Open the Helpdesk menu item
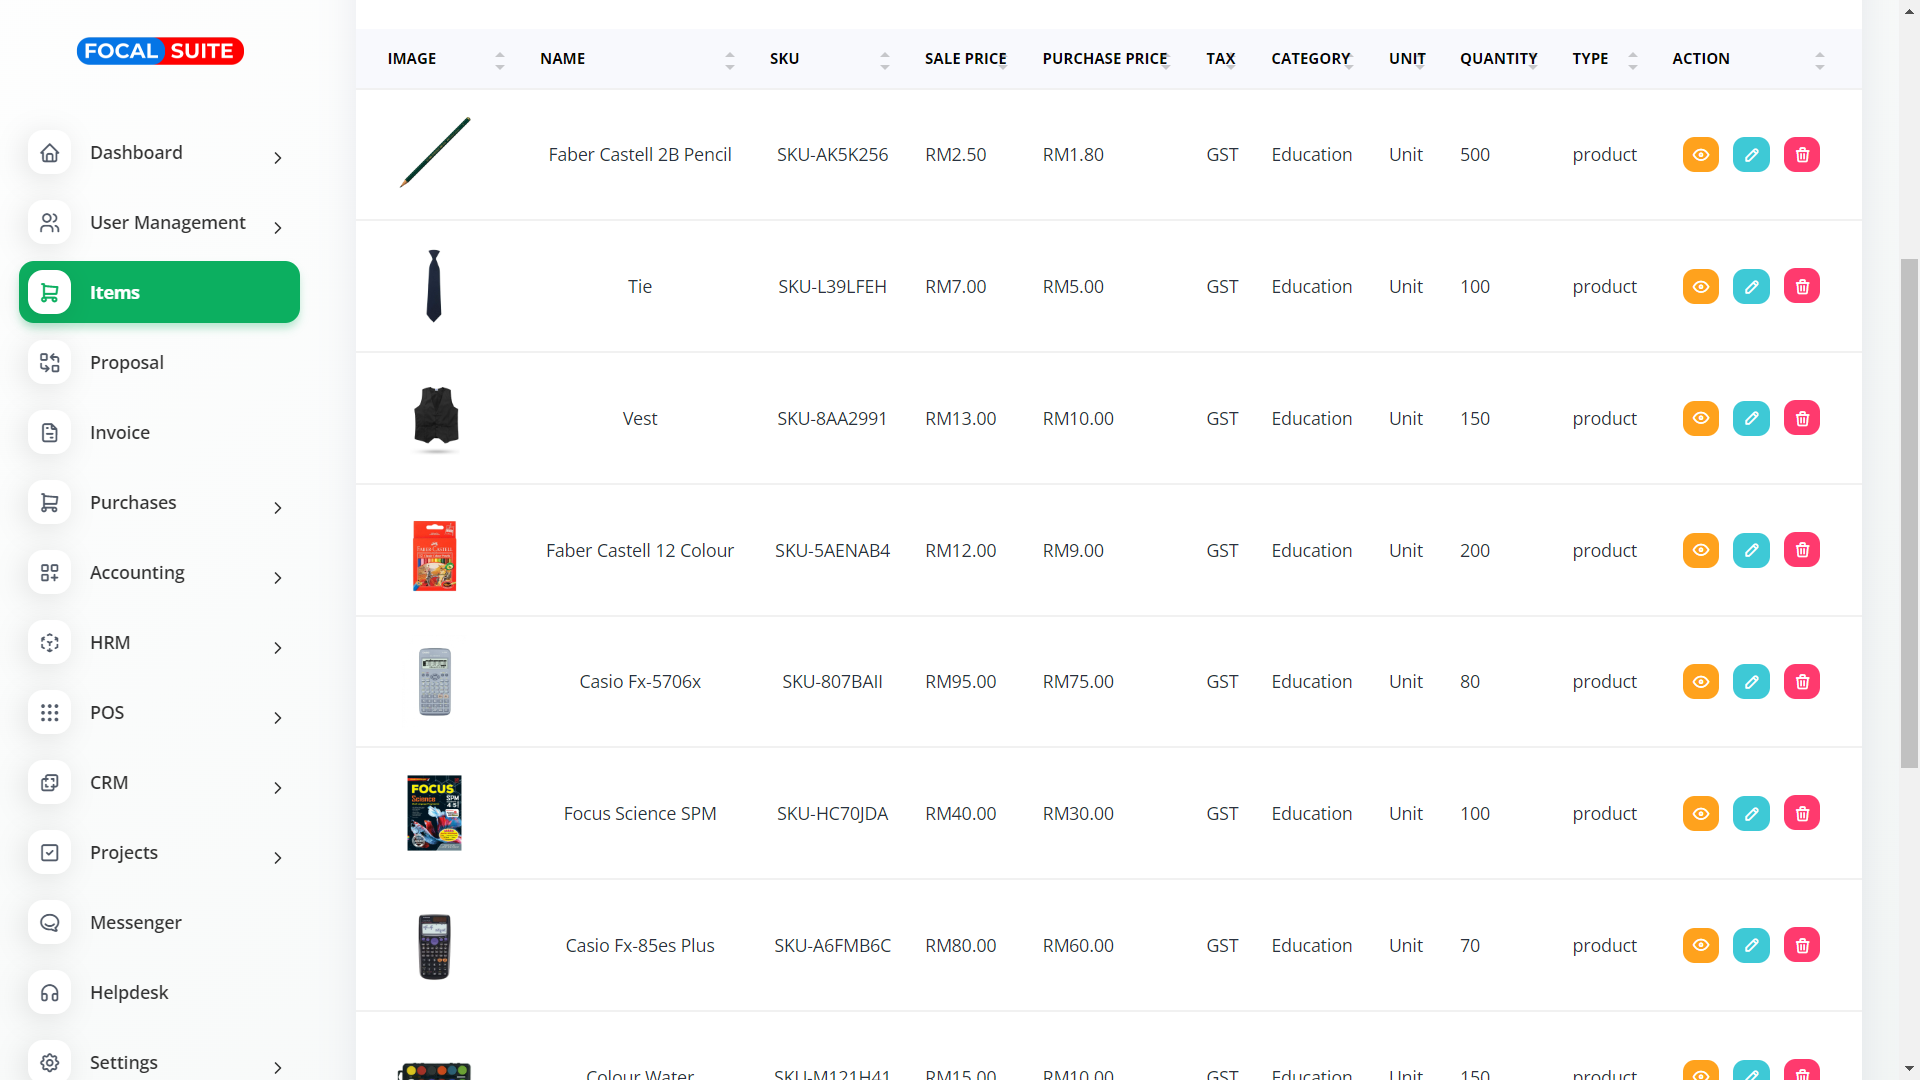Image resolution: width=1920 pixels, height=1080 pixels. (129, 993)
